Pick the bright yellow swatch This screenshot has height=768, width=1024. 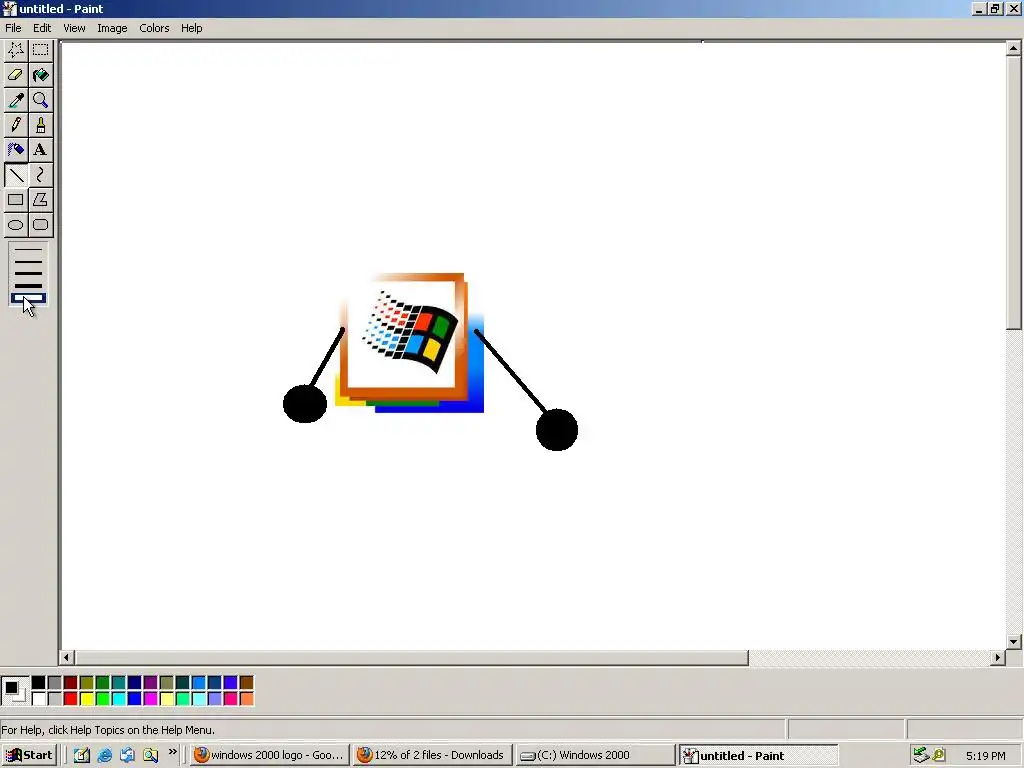pyautogui.click(x=86, y=699)
